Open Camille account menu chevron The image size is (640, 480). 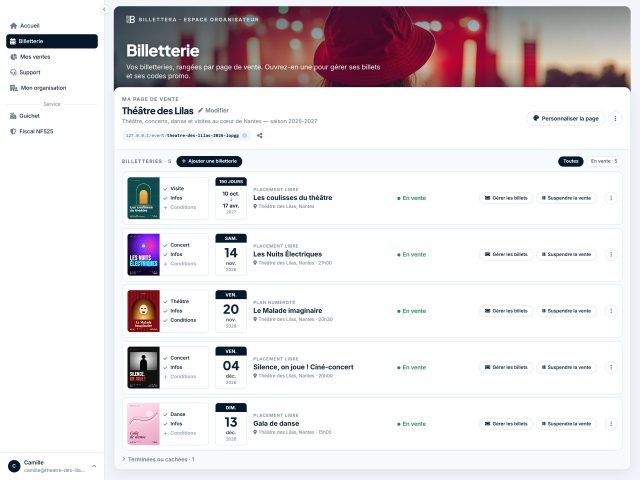[x=94, y=466]
